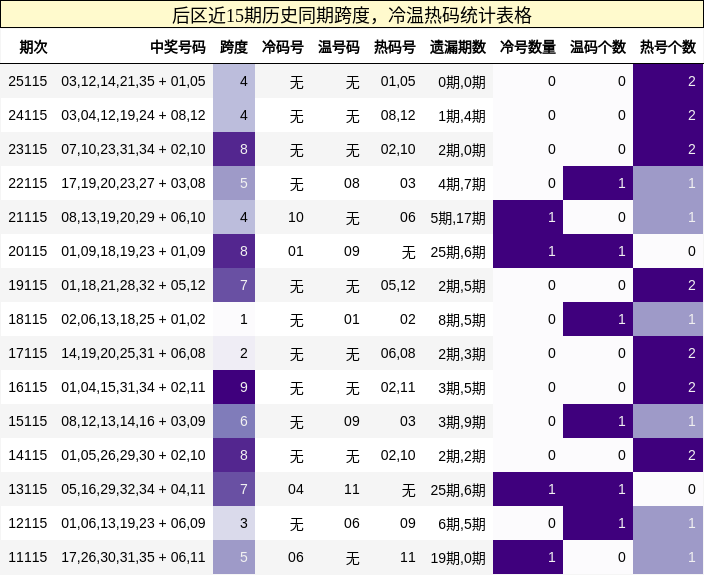Click omission value 1期,4期
Viewport: 704px width, 575px height.
tap(462, 116)
